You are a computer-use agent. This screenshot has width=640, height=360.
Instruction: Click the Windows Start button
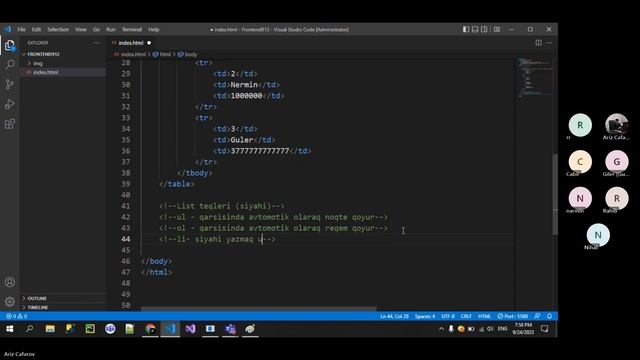[9, 329]
